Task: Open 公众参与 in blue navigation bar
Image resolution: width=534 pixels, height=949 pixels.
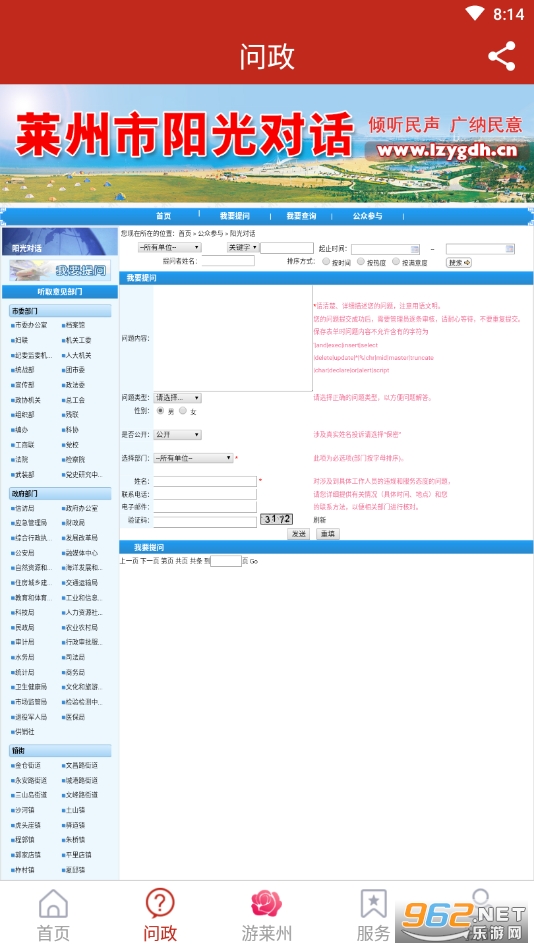Action: point(368,216)
